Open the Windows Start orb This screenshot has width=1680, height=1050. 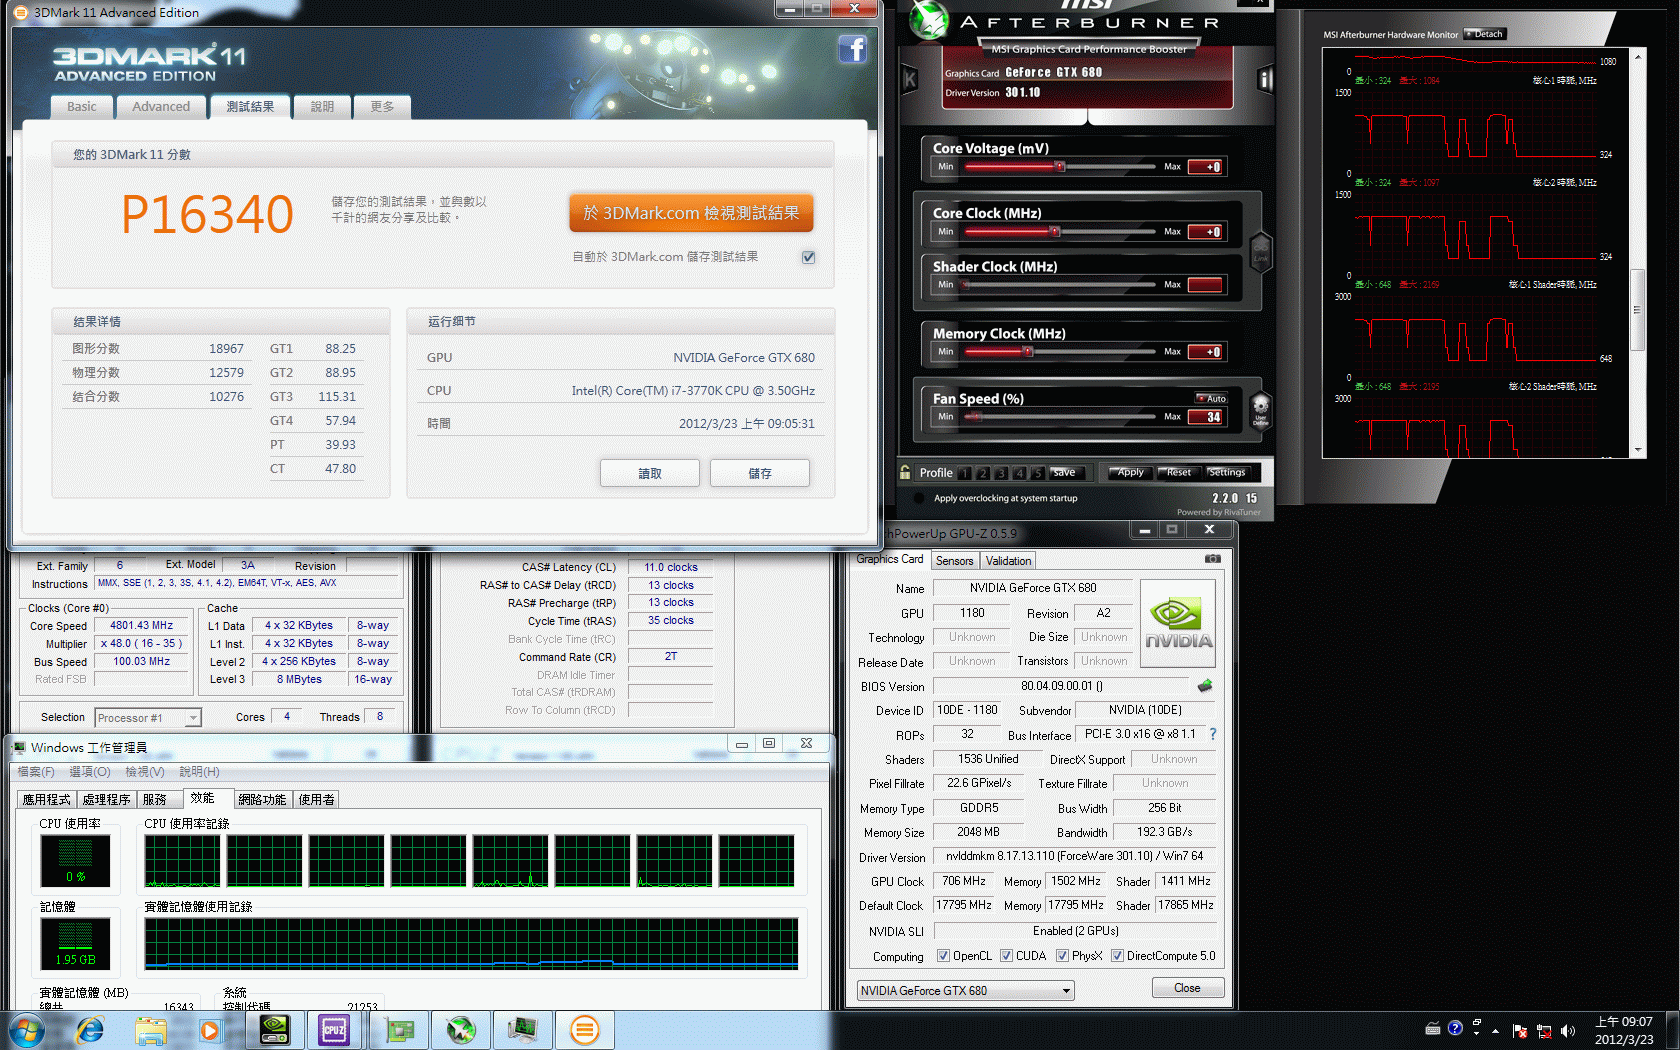26,1029
